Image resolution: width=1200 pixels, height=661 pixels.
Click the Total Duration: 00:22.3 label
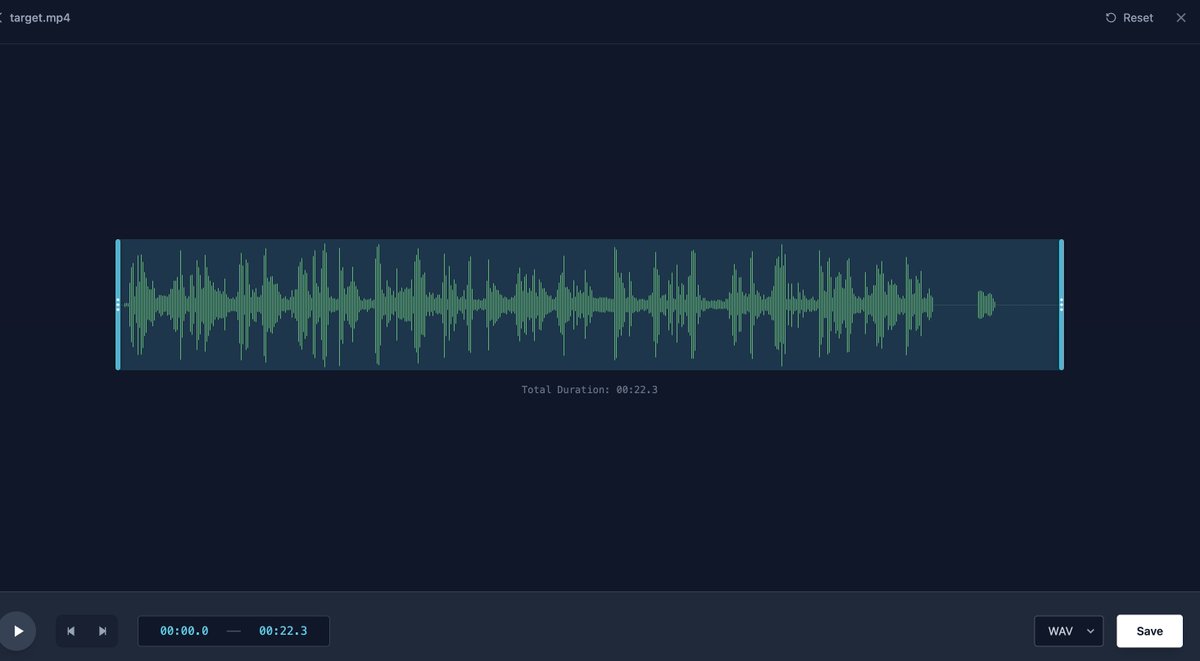click(x=590, y=389)
